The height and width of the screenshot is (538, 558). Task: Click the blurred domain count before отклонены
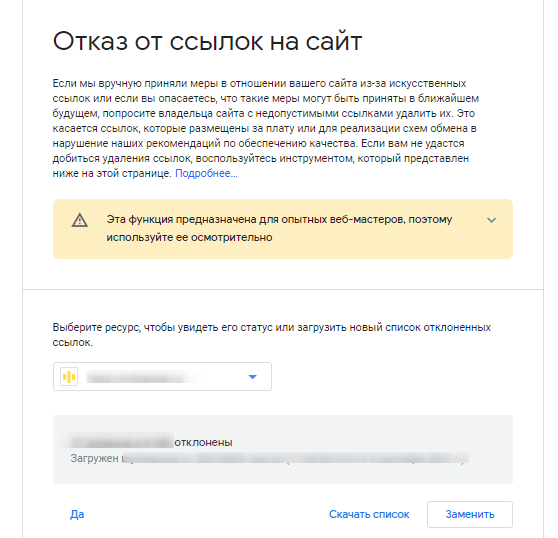[121, 442]
